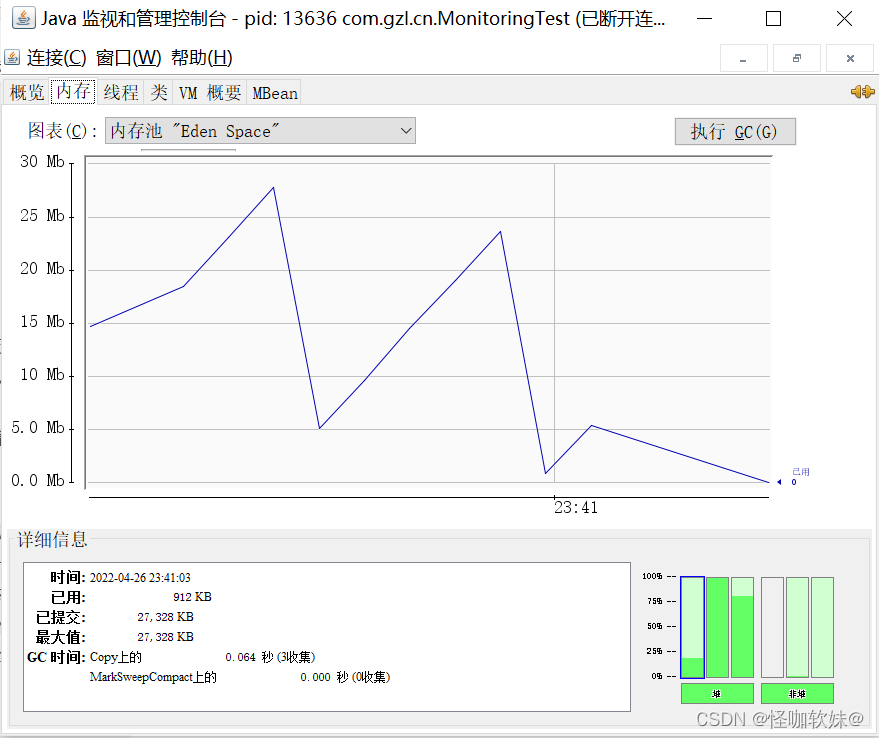This screenshot has height=738, width=879.
Task: Select the last non-heap pool bar
Action: click(x=822, y=628)
